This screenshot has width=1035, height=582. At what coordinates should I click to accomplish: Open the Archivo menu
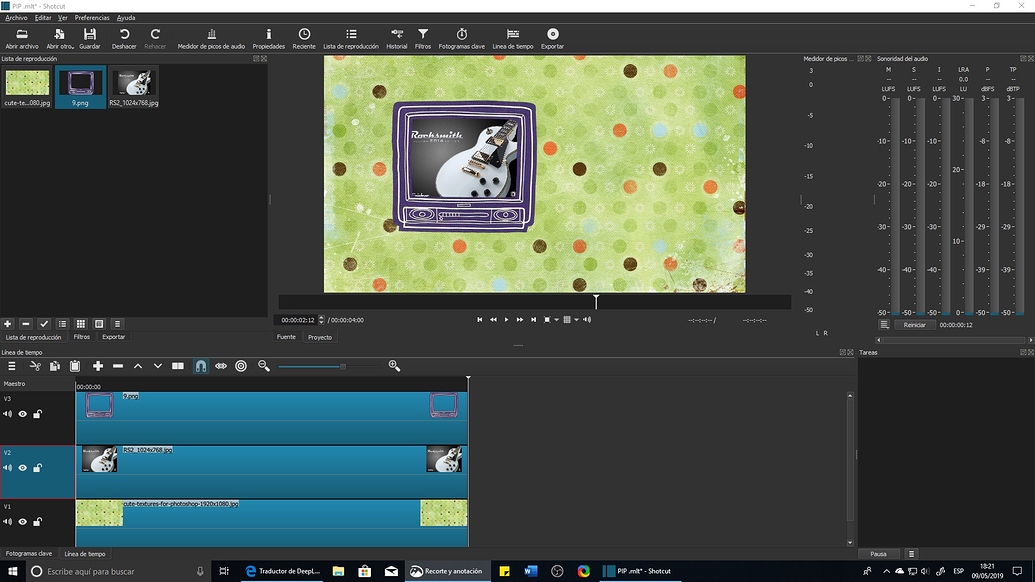(16, 18)
